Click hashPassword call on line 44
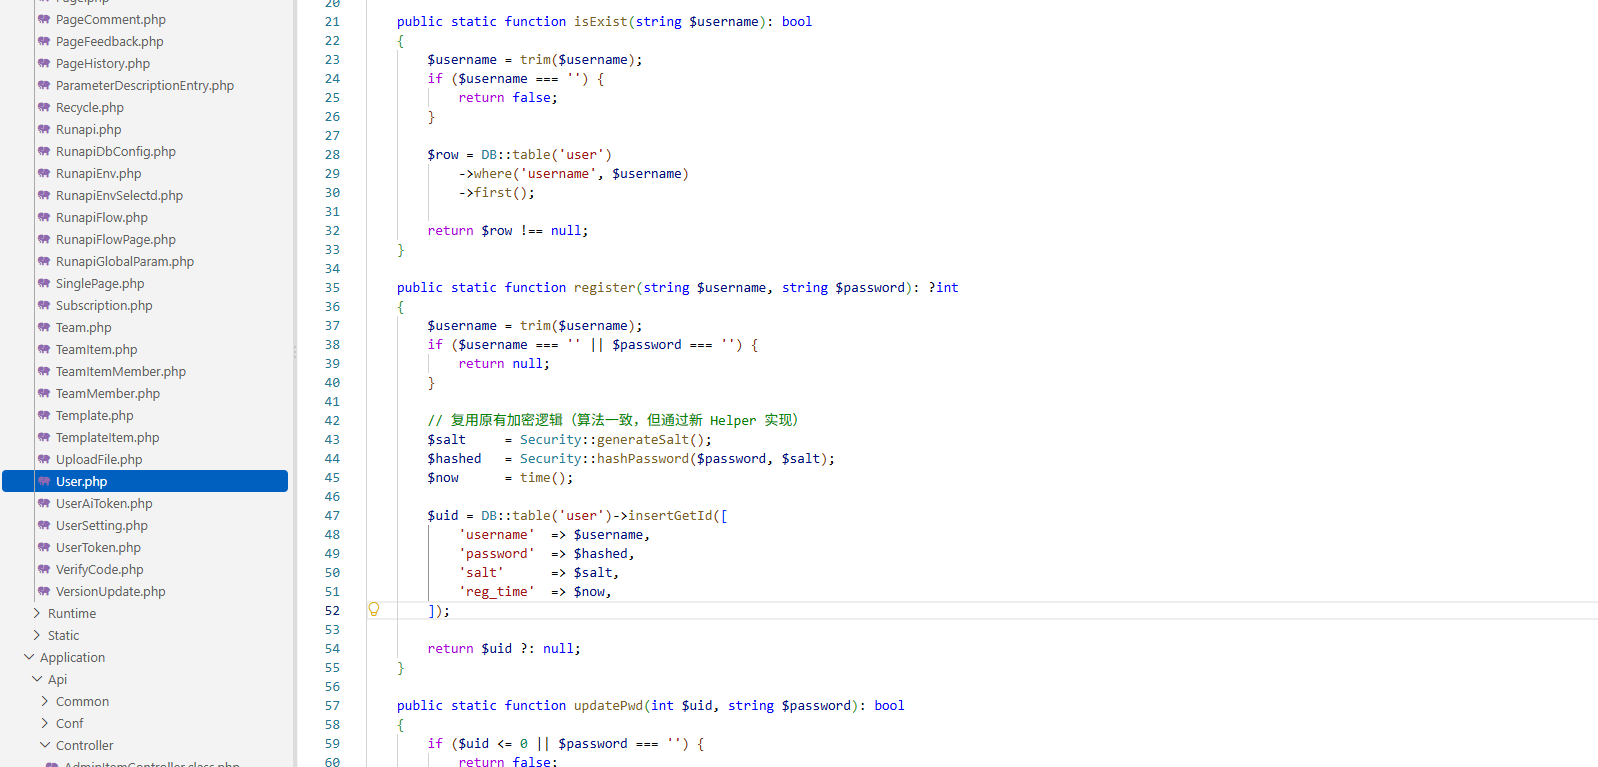This screenshot has width=1598, height=767. 643,458
